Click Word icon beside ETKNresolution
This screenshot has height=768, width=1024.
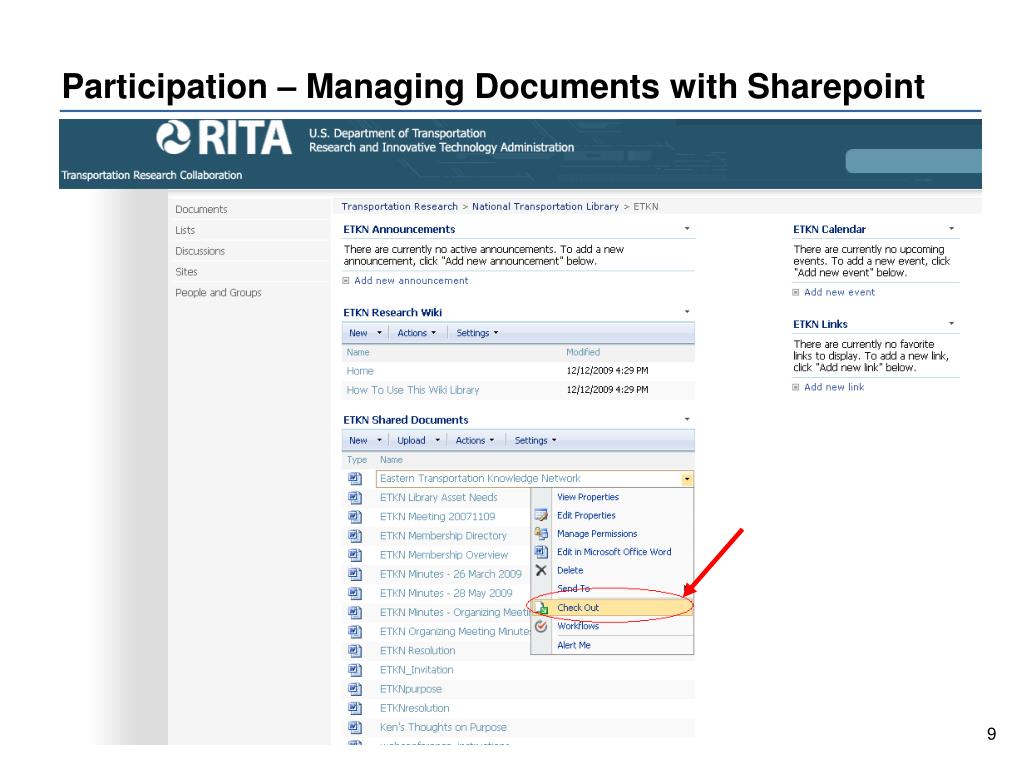point(355,708)
